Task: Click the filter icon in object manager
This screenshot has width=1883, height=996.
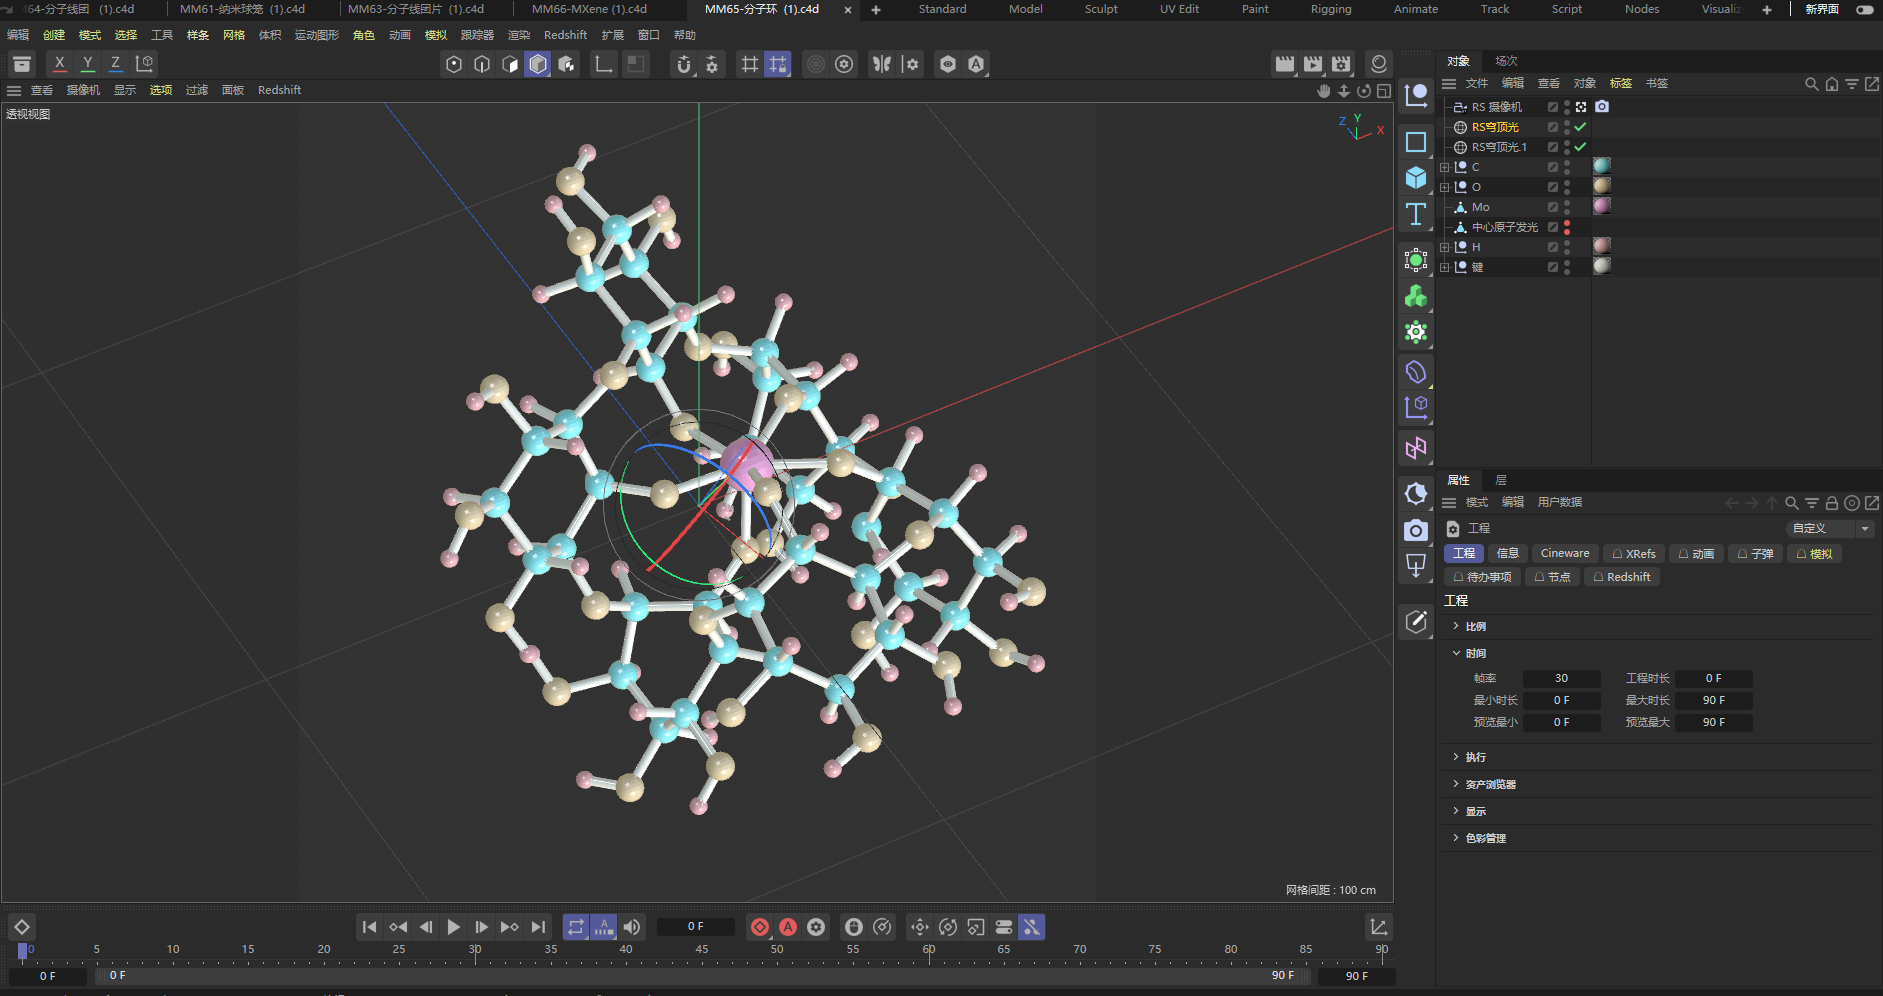Action: pyautogui.click(x=1852, y=84)
